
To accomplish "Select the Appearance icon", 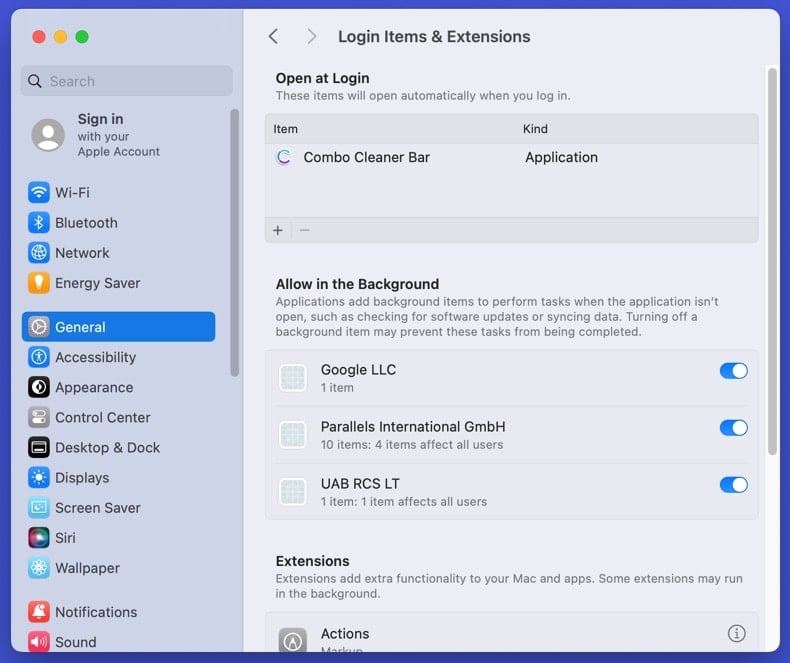I will 39,387.
